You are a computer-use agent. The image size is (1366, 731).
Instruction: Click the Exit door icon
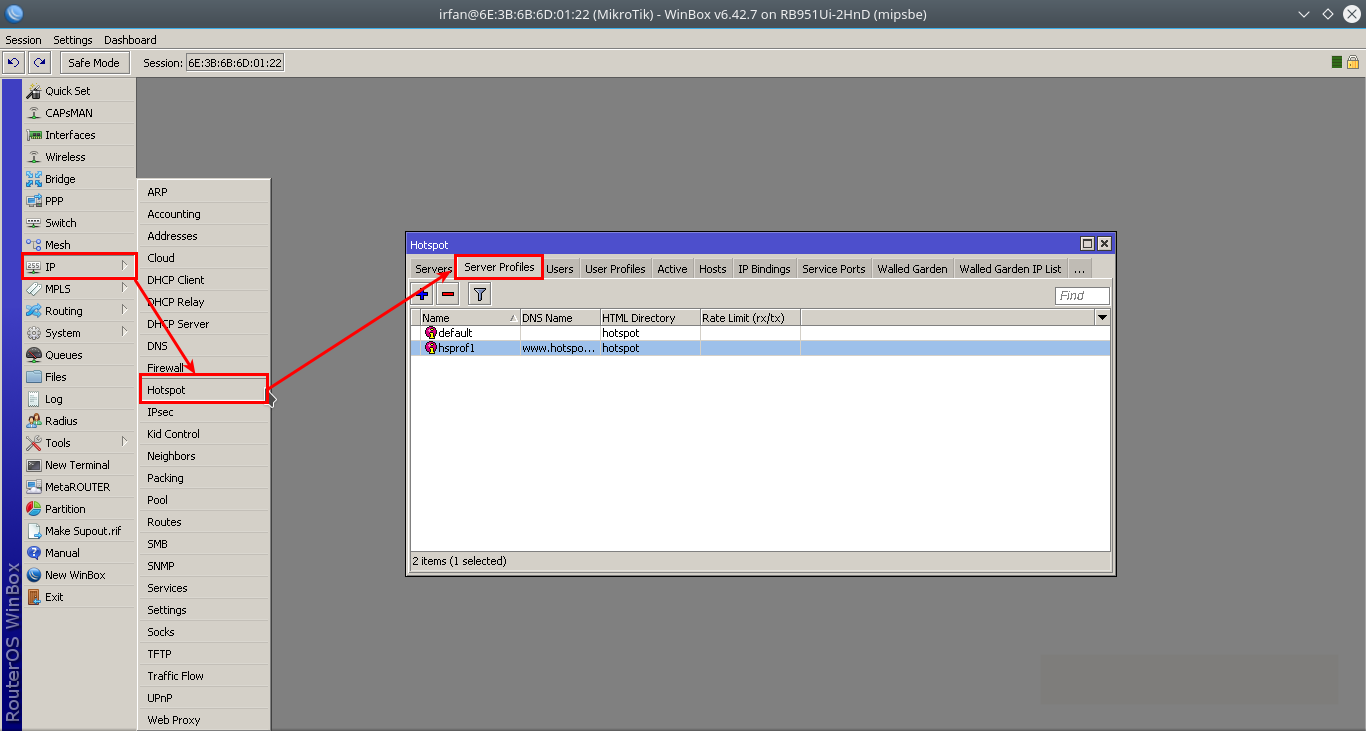pos(34,597)
